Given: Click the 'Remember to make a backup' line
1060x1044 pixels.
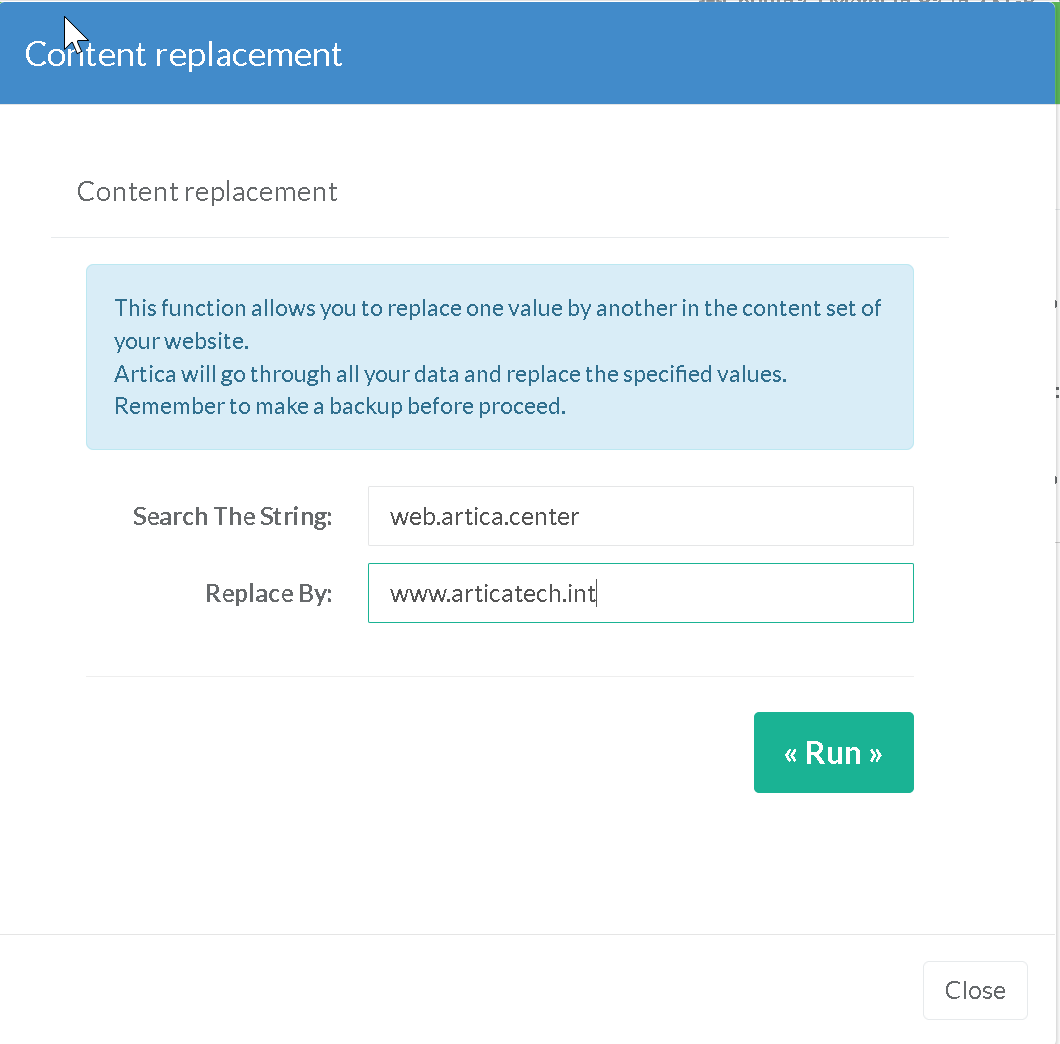Looking at the screenshot, I should [340, 407].
